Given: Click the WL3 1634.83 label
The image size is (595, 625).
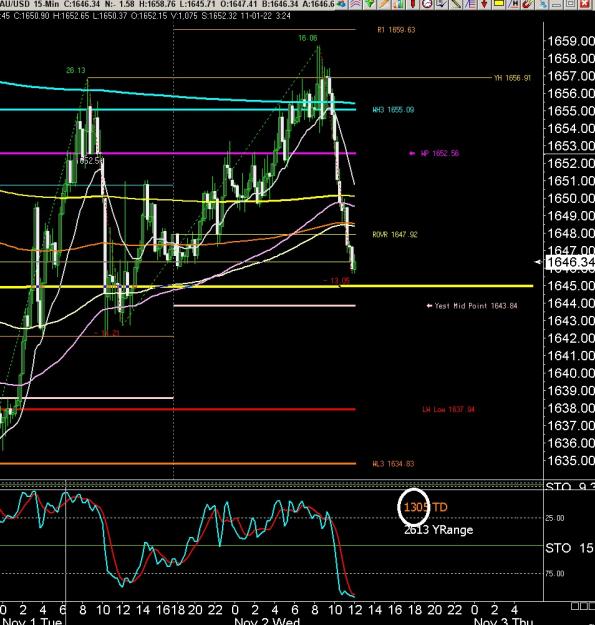Looking at the screenshot, I should click(x=393, y=464).
